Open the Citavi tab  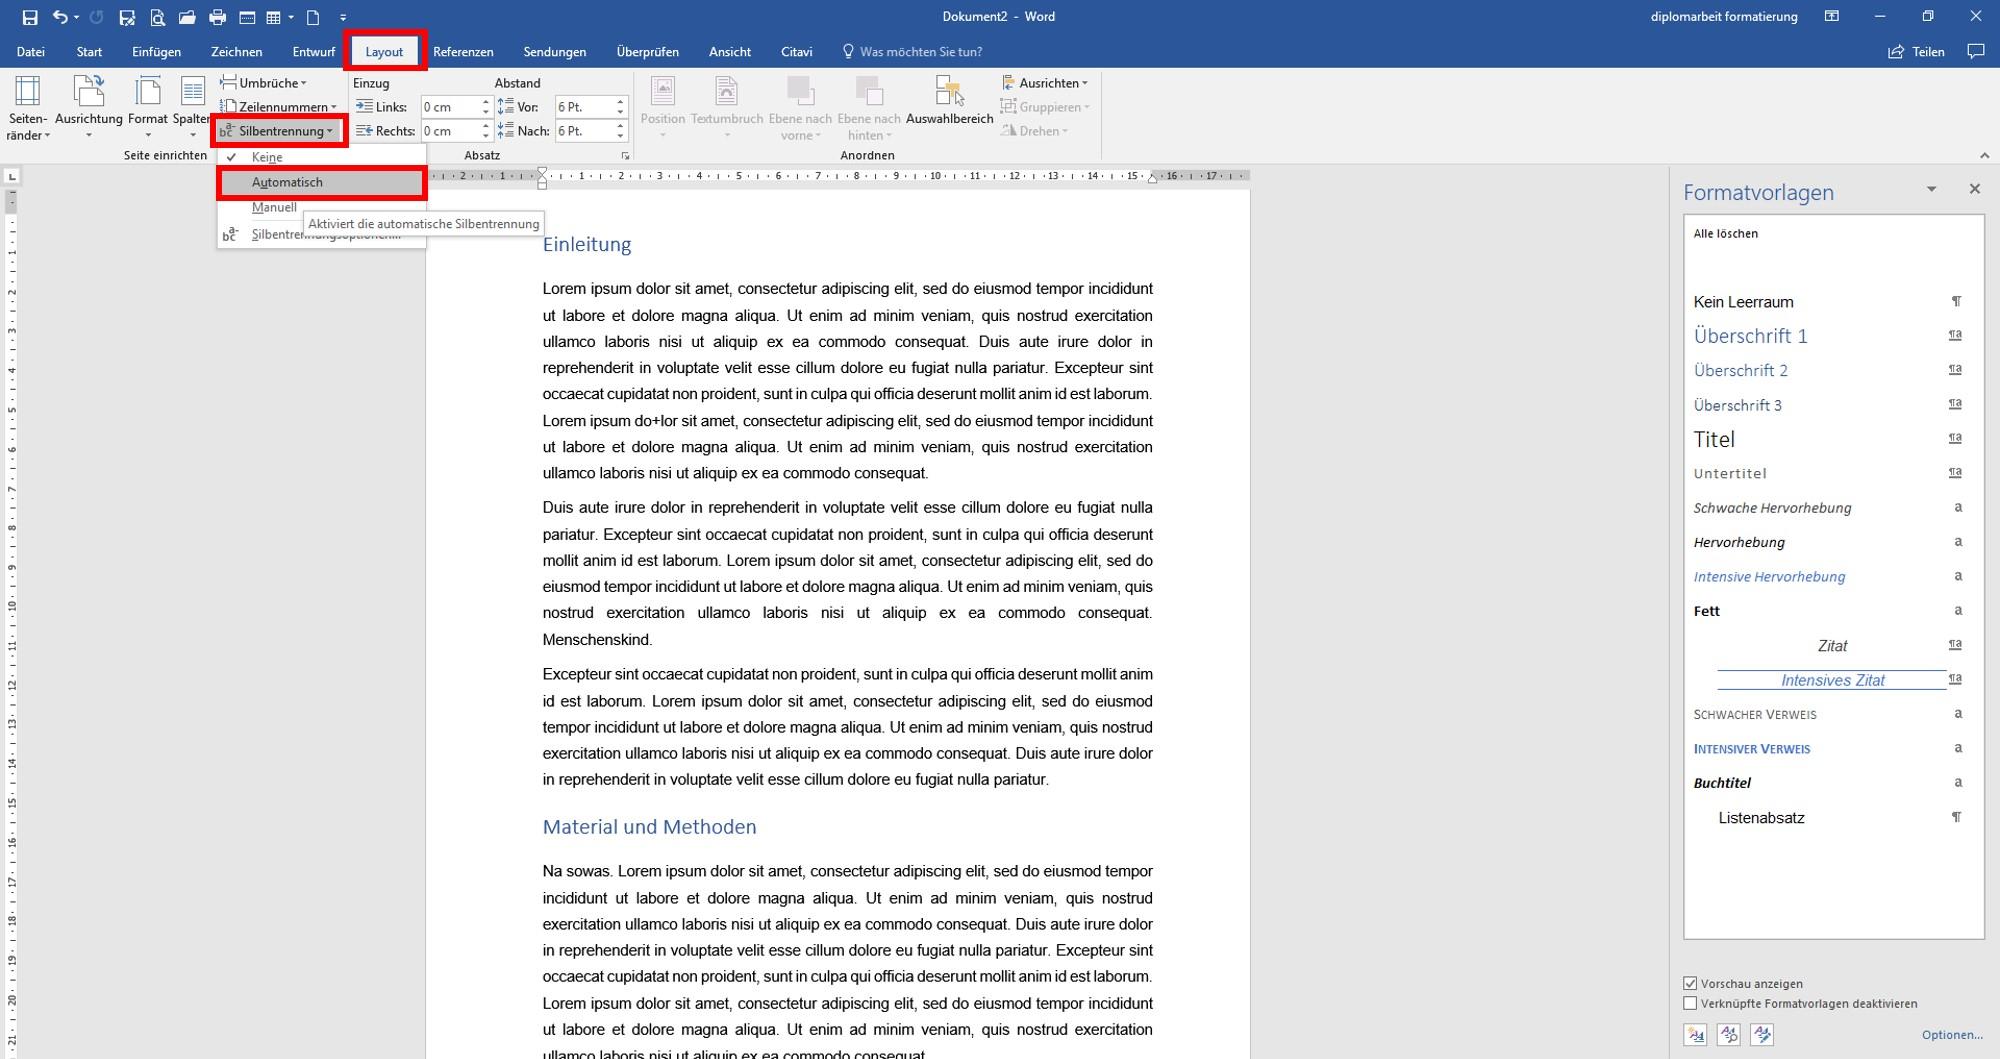(x=796, y=51)
